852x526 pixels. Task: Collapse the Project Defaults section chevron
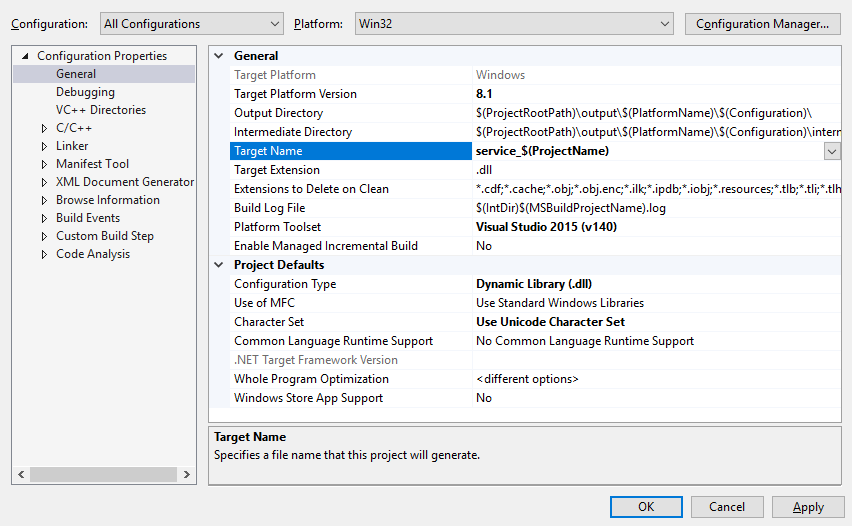click(x=219, y=265)
